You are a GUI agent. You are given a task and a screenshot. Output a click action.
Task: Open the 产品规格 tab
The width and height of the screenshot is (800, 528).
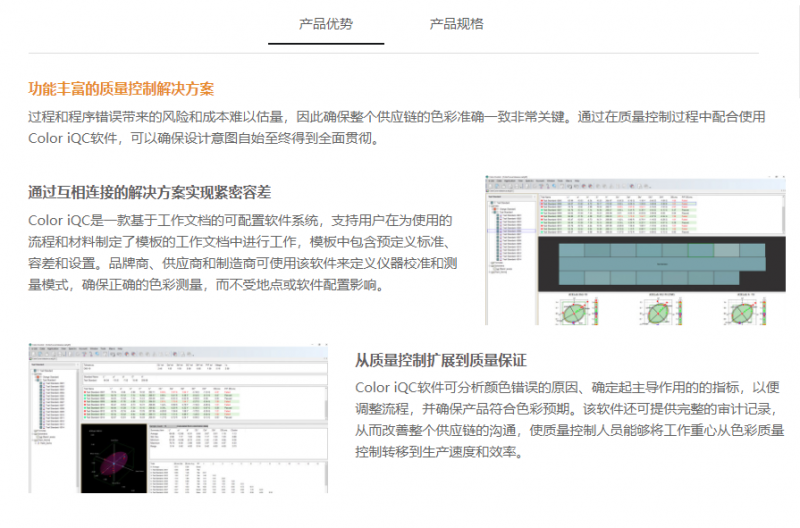(x=457, y=24)
